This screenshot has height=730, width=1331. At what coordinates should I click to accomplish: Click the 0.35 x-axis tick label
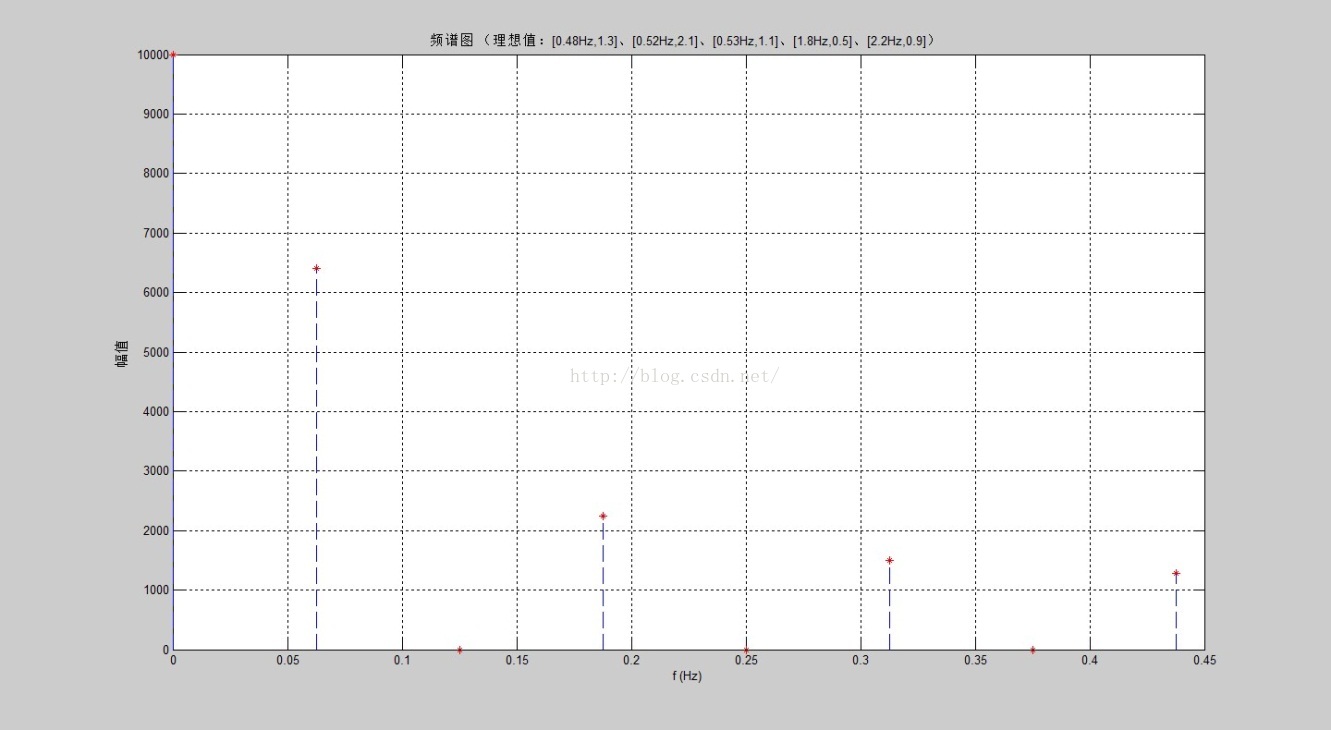click(x=975, y=661)
